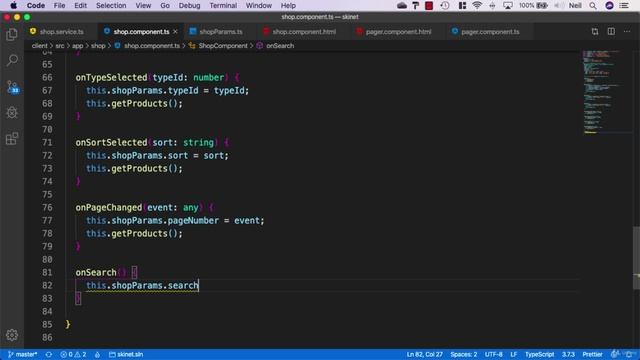Open the File menu
The height and width of the screenshot is (360, 640).
point(59,5)
